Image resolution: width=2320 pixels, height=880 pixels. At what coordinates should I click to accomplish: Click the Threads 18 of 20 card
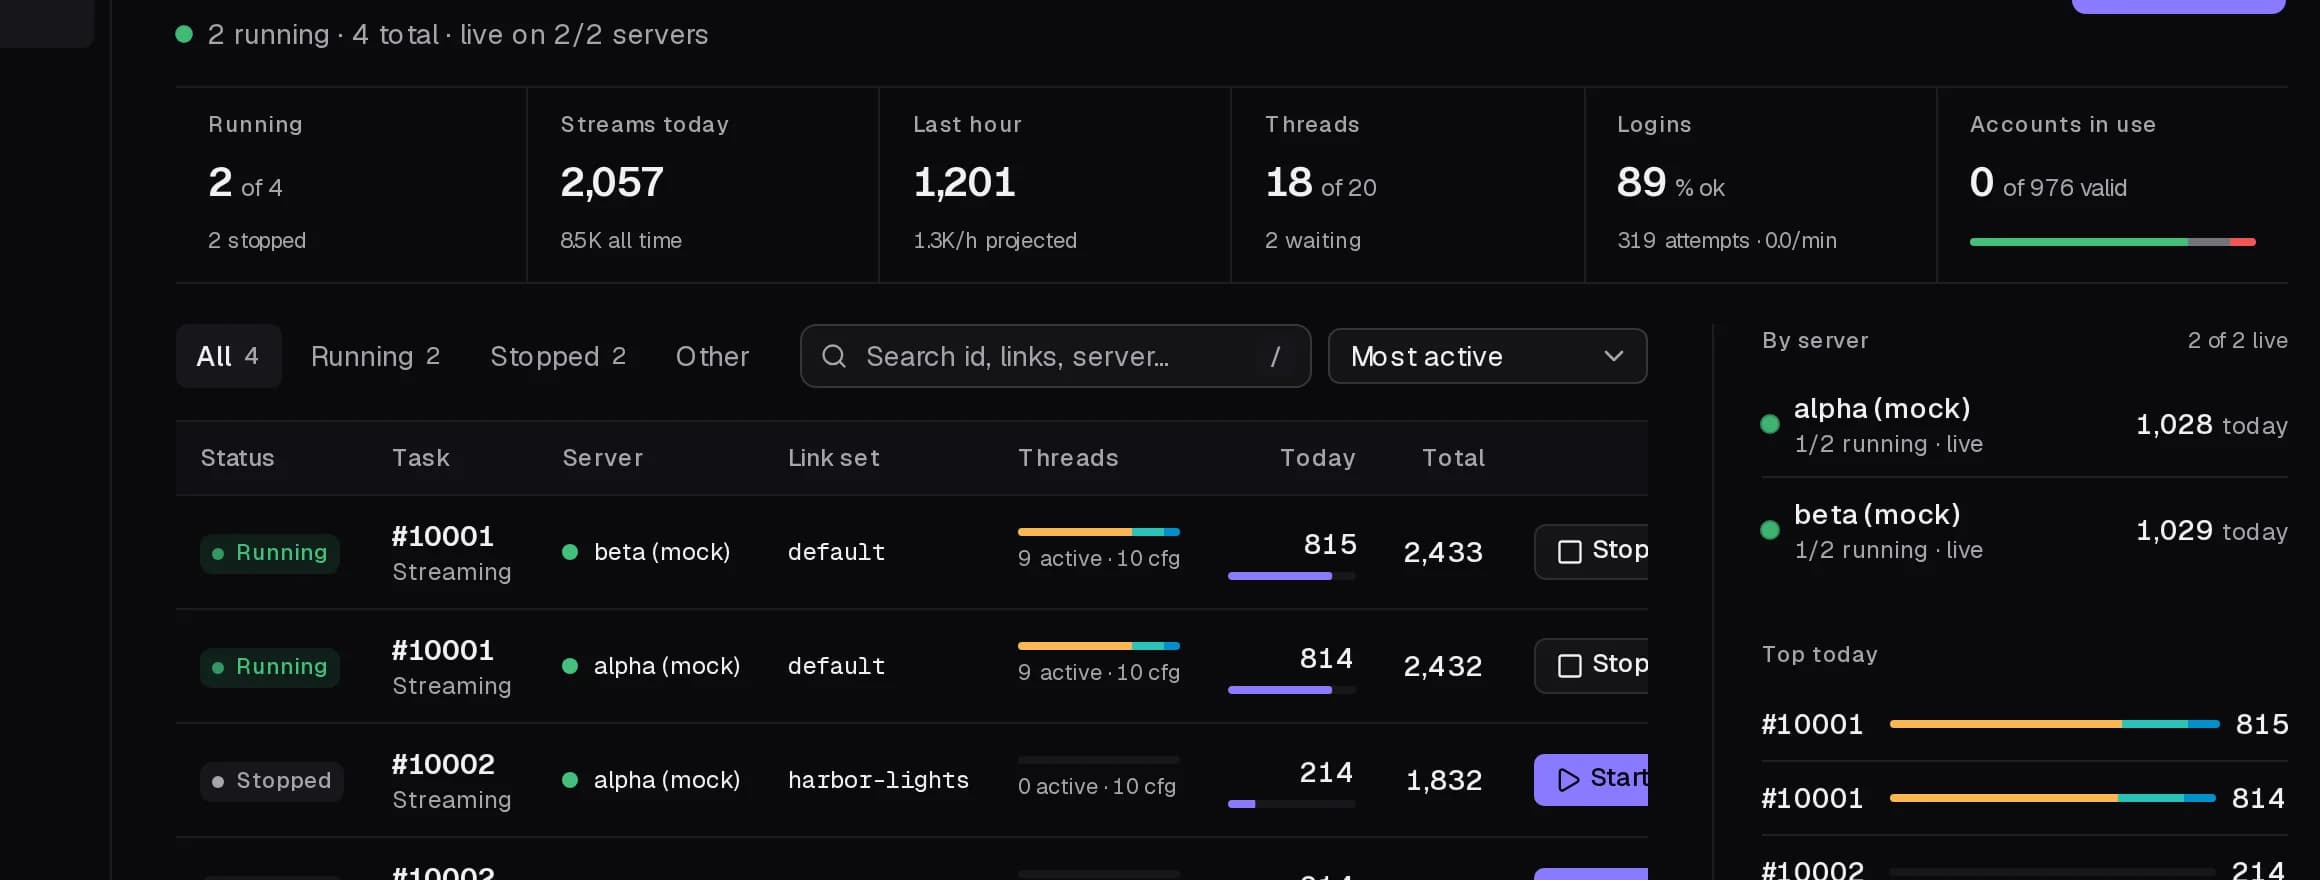pos(1408,185)
